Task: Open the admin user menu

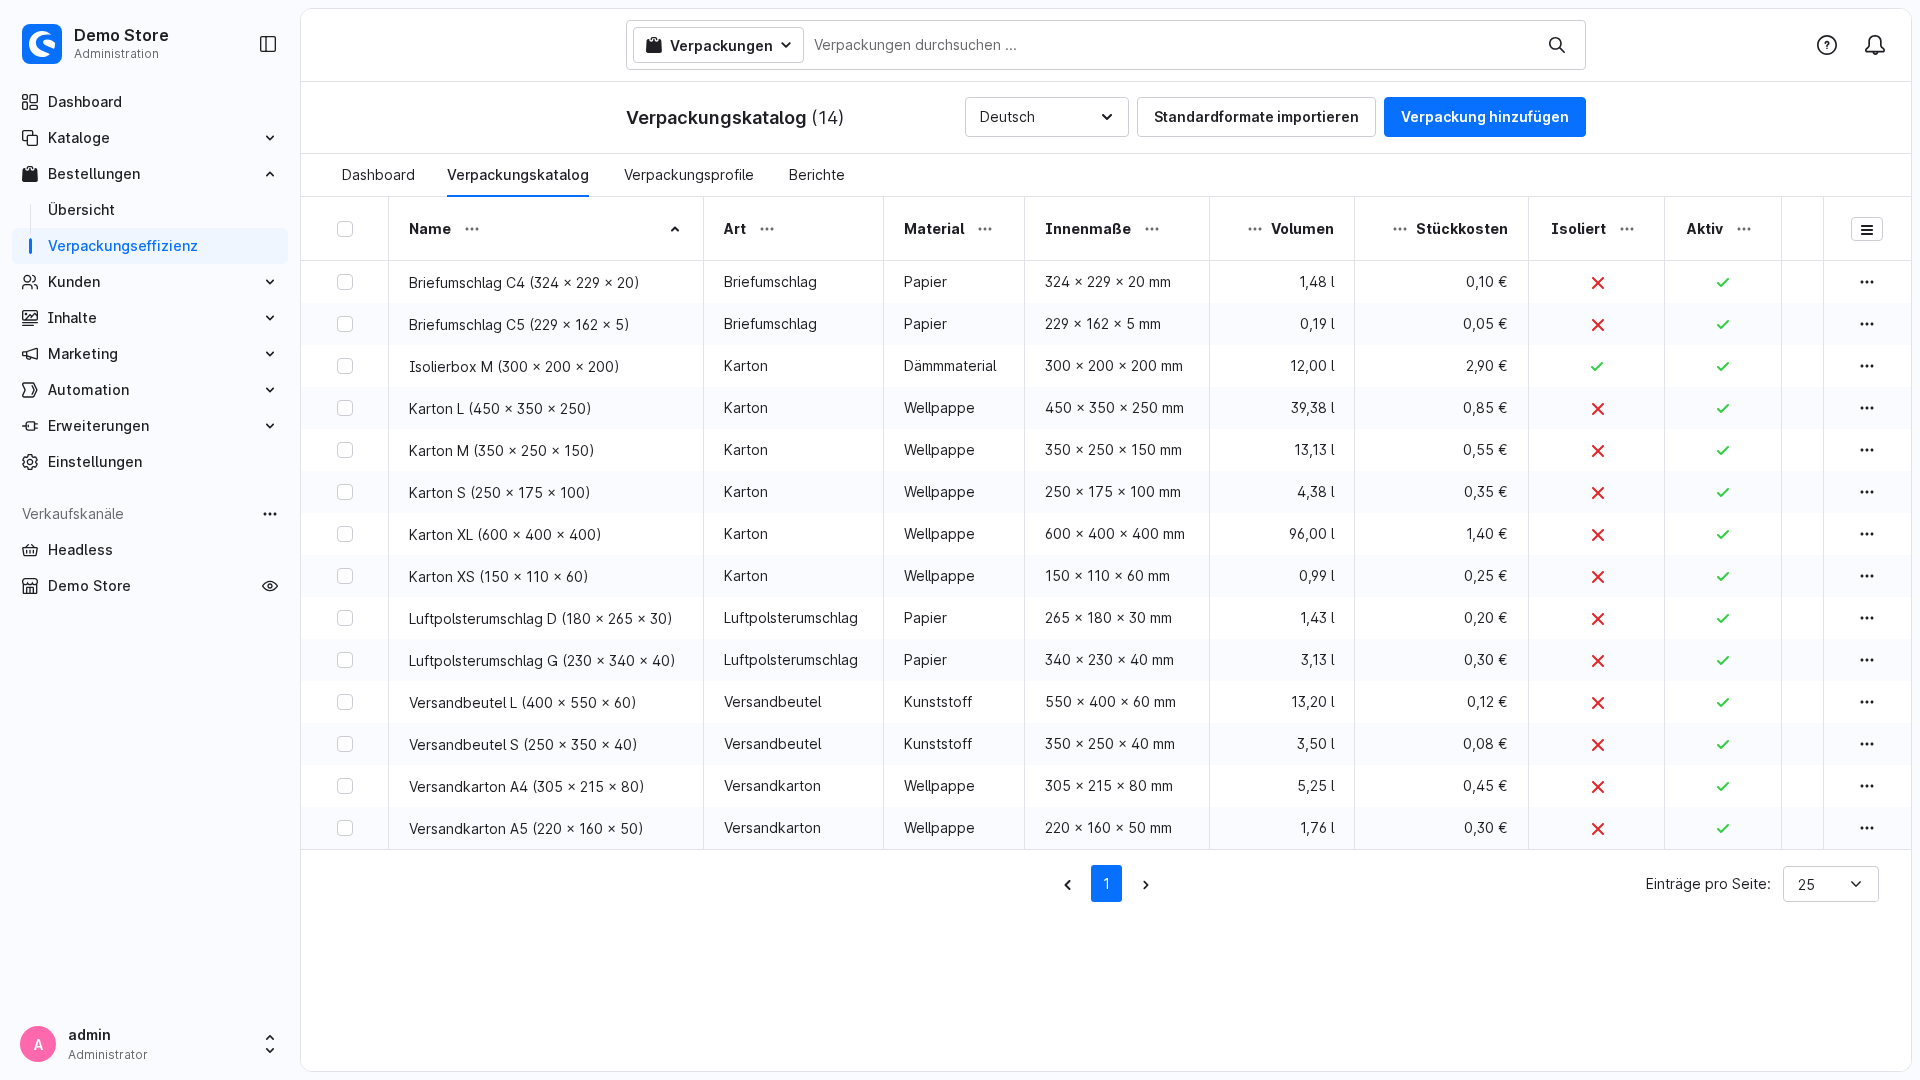Action: click(150, 1044)
